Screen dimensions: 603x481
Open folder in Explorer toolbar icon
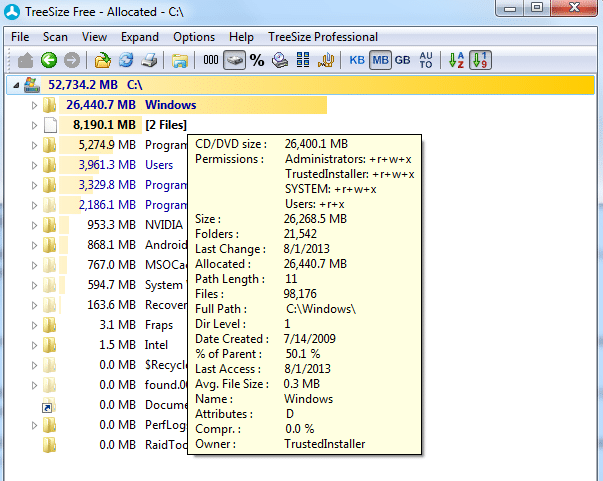(180, 60)
